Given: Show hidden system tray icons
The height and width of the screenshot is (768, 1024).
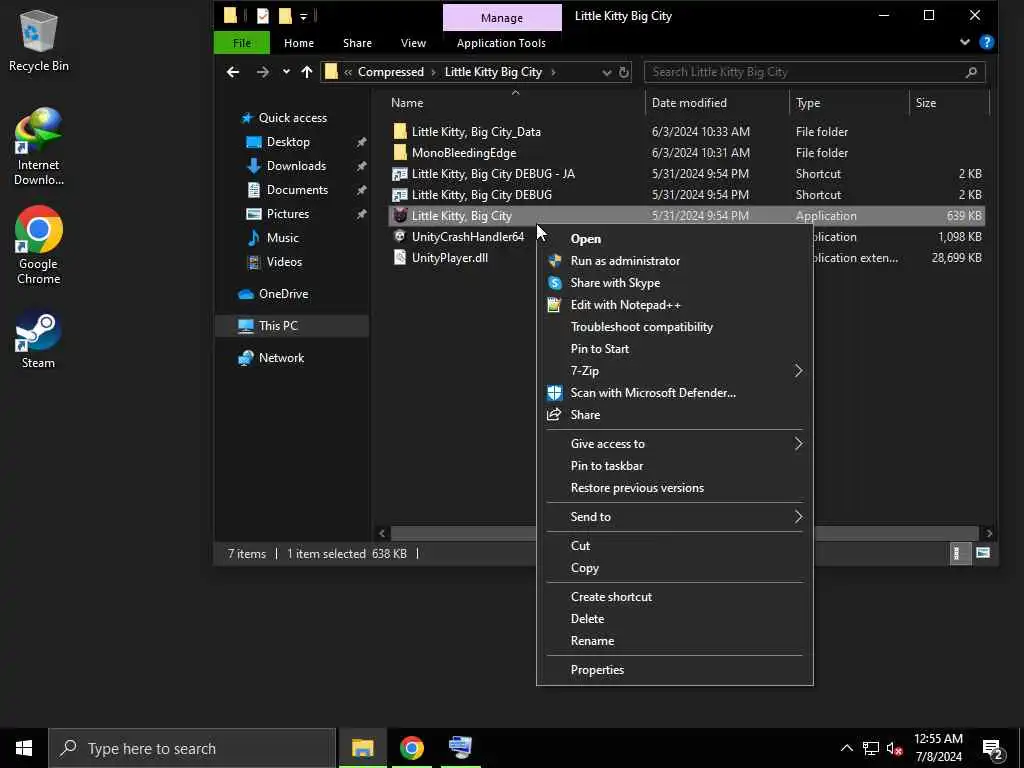Looking at the screenshot, I should tap(846, 748).
